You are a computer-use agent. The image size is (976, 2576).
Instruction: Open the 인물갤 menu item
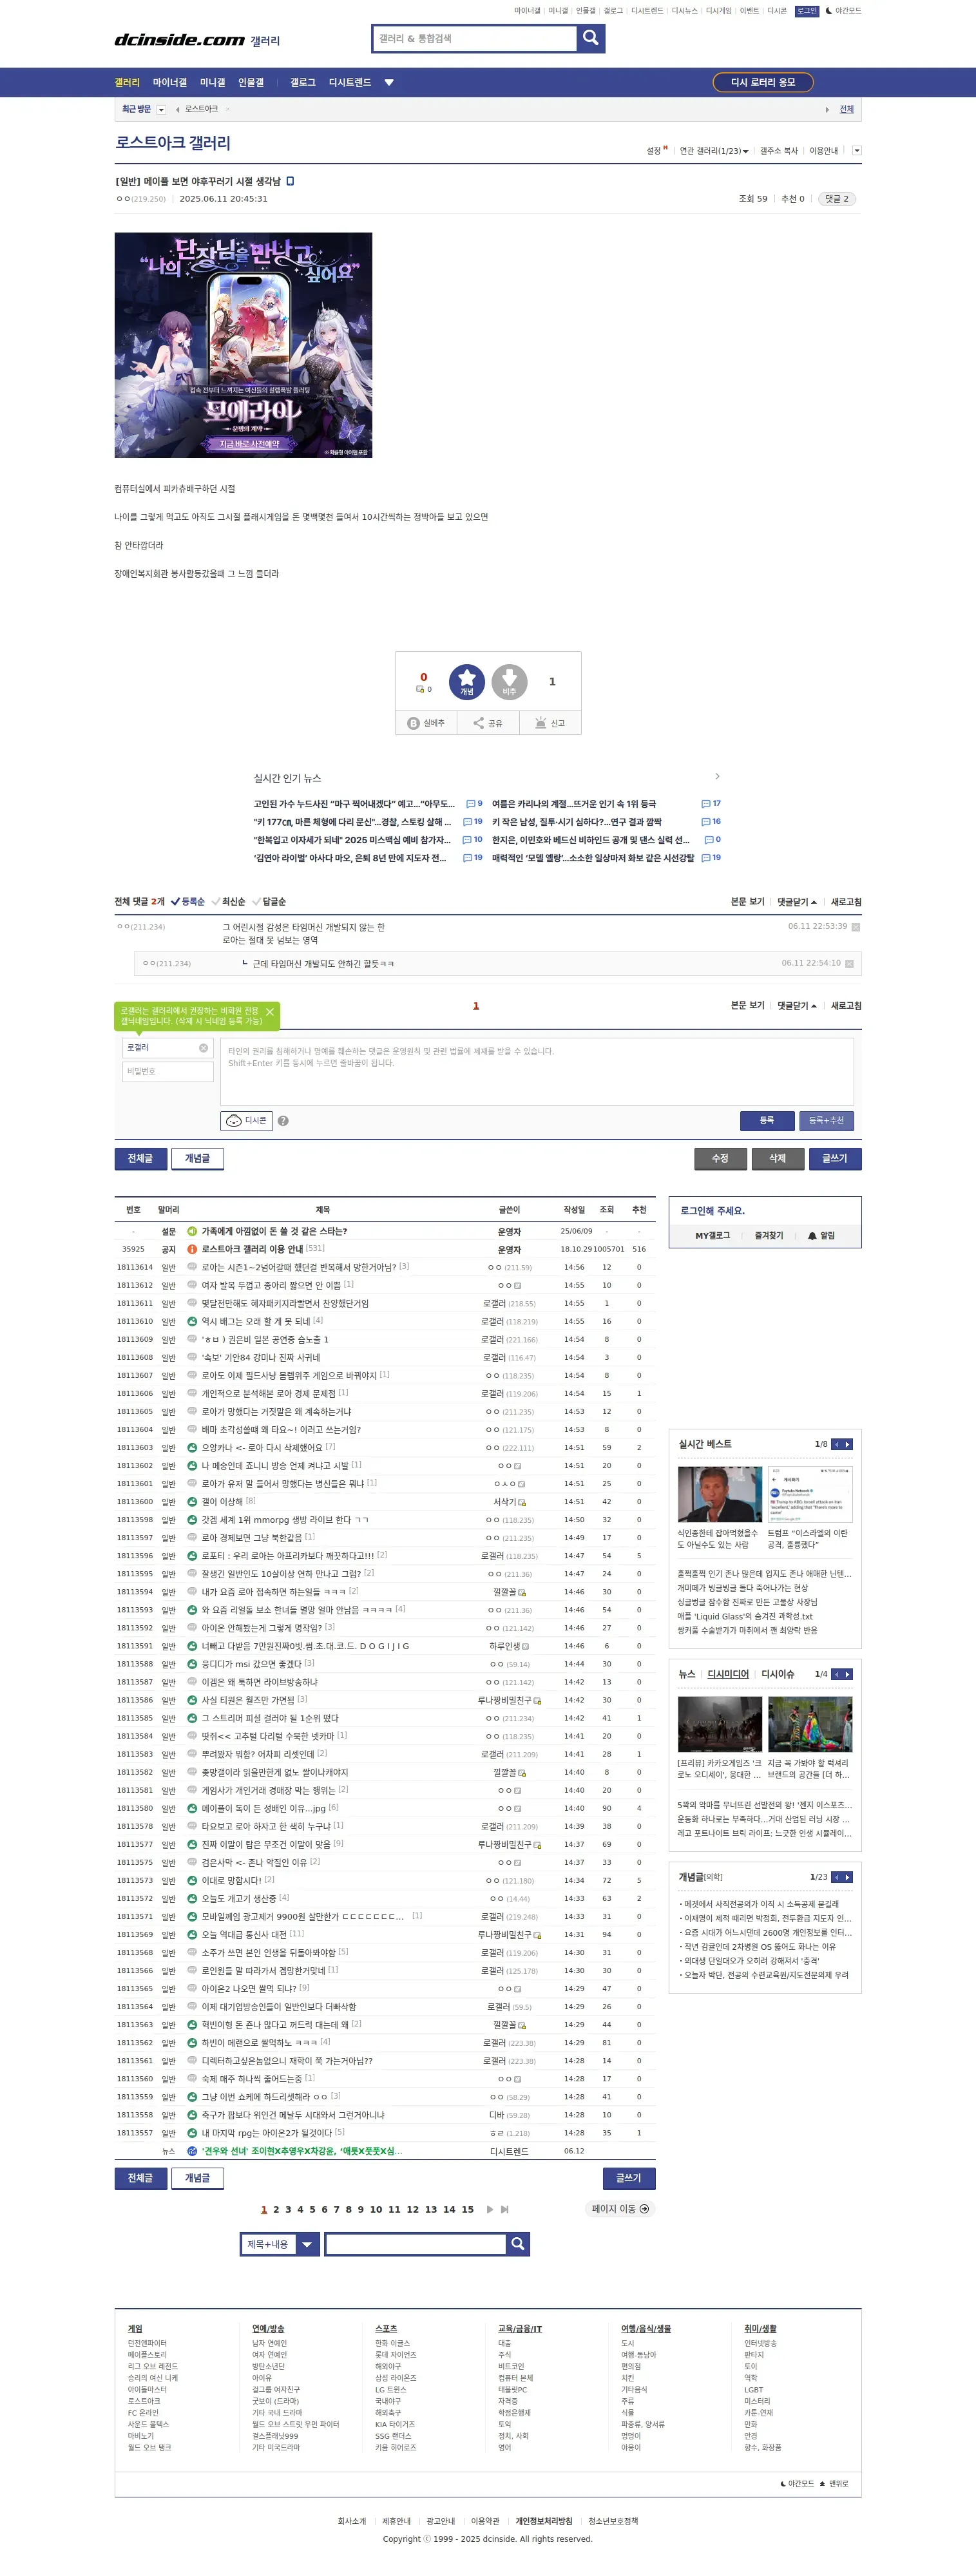tap(251, 83)
